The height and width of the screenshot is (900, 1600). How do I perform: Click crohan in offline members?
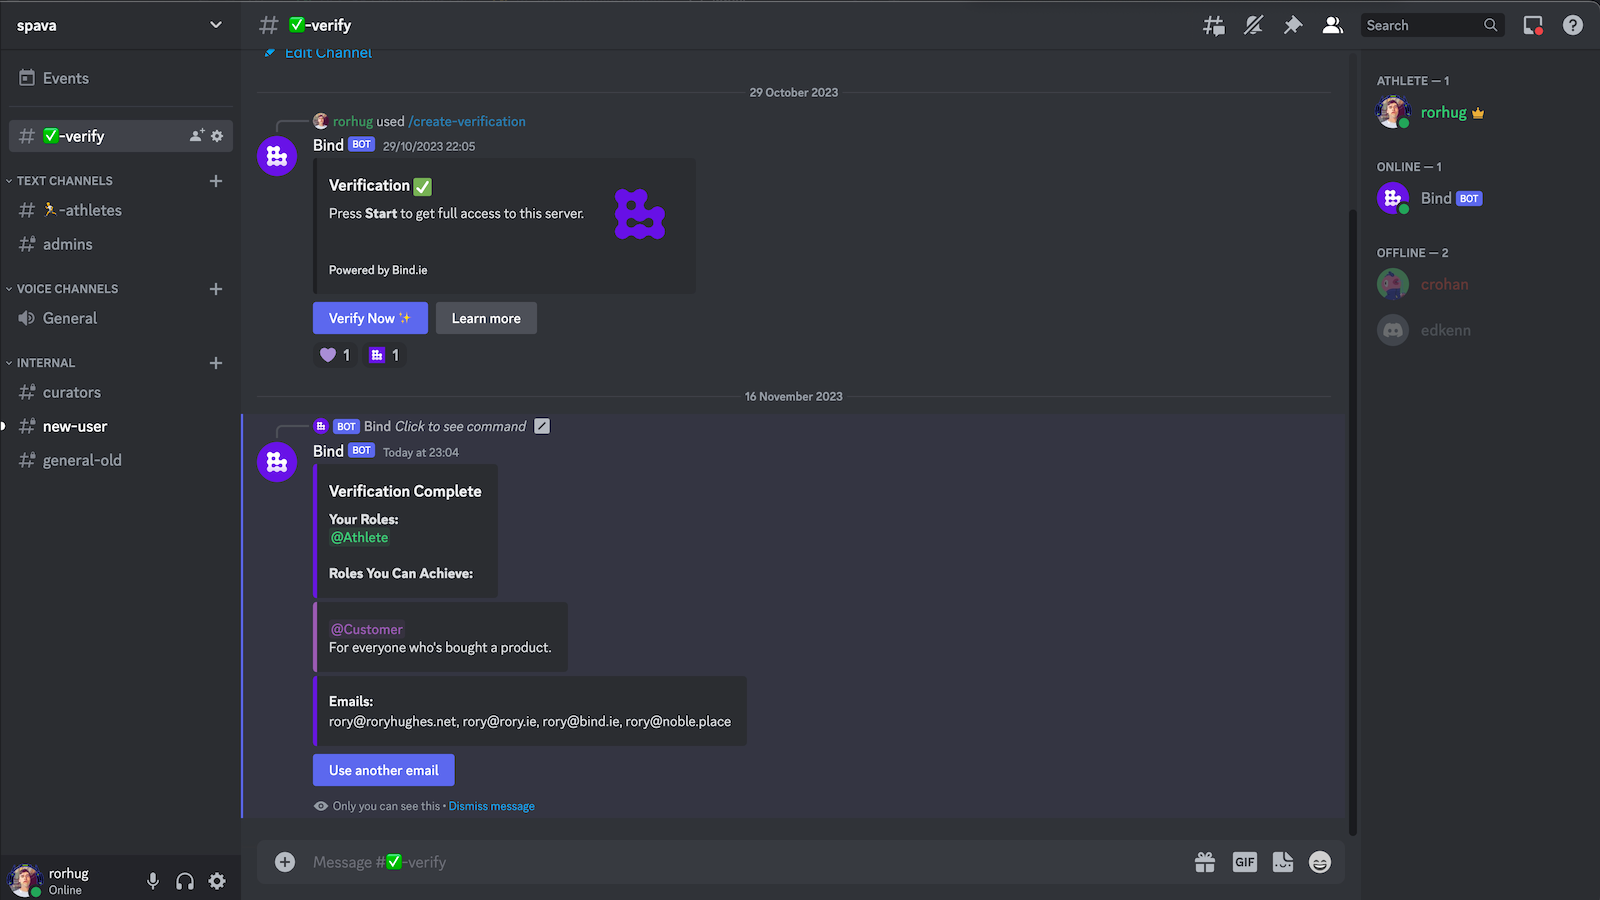1478,284
